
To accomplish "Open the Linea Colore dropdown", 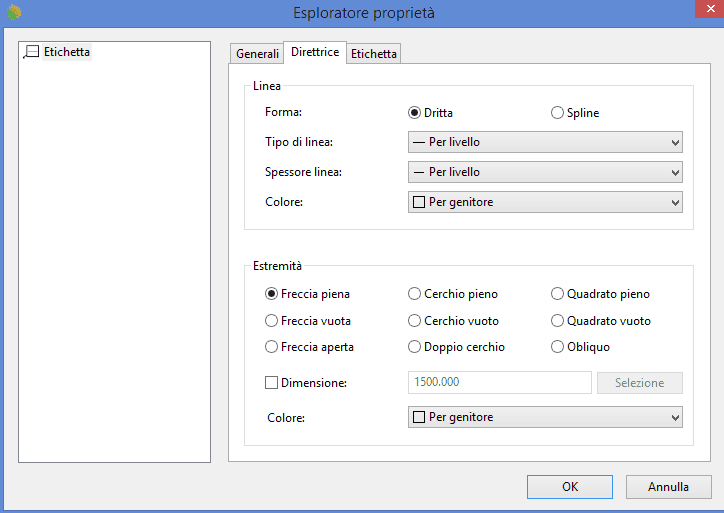I will (545, 202).
